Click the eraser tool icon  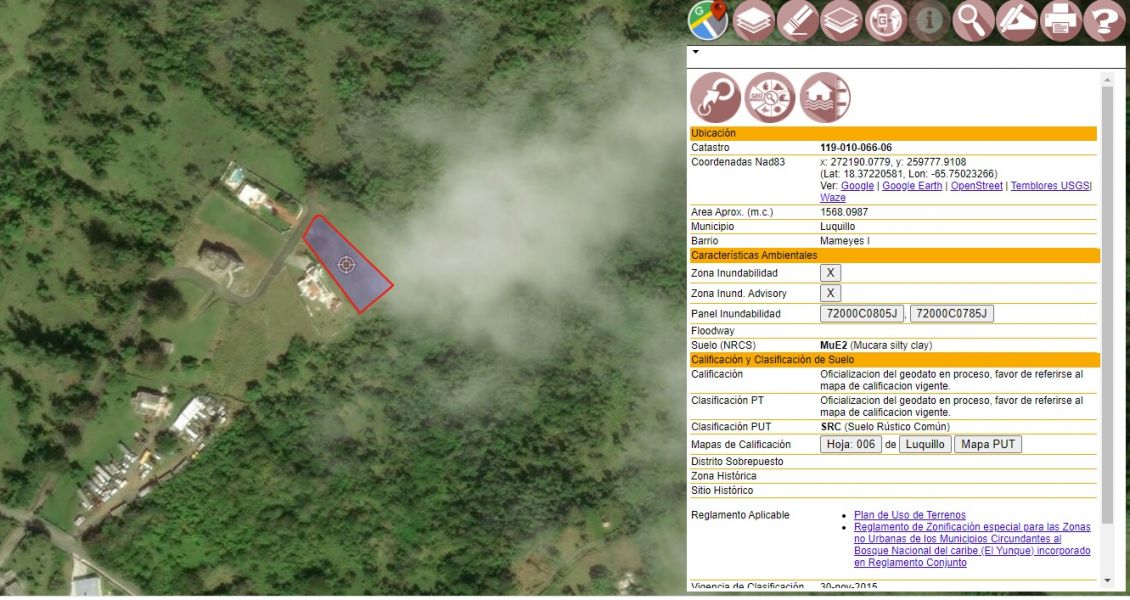click(797, 21)
